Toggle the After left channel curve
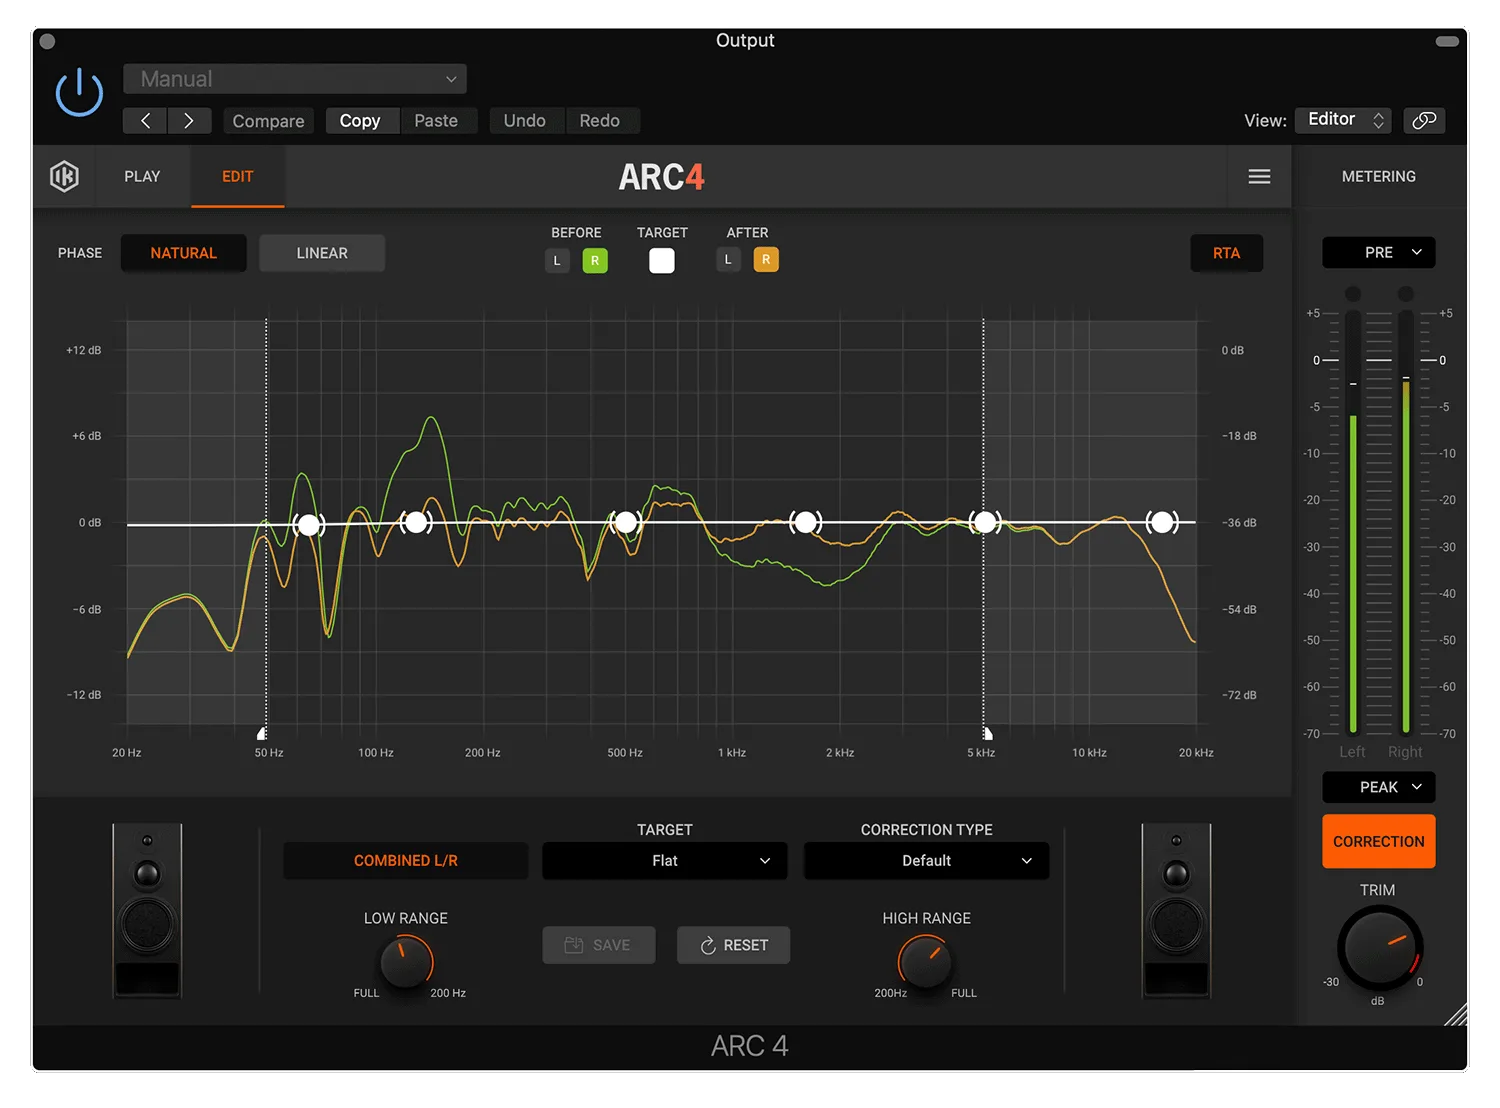 (x=728, y=260)
